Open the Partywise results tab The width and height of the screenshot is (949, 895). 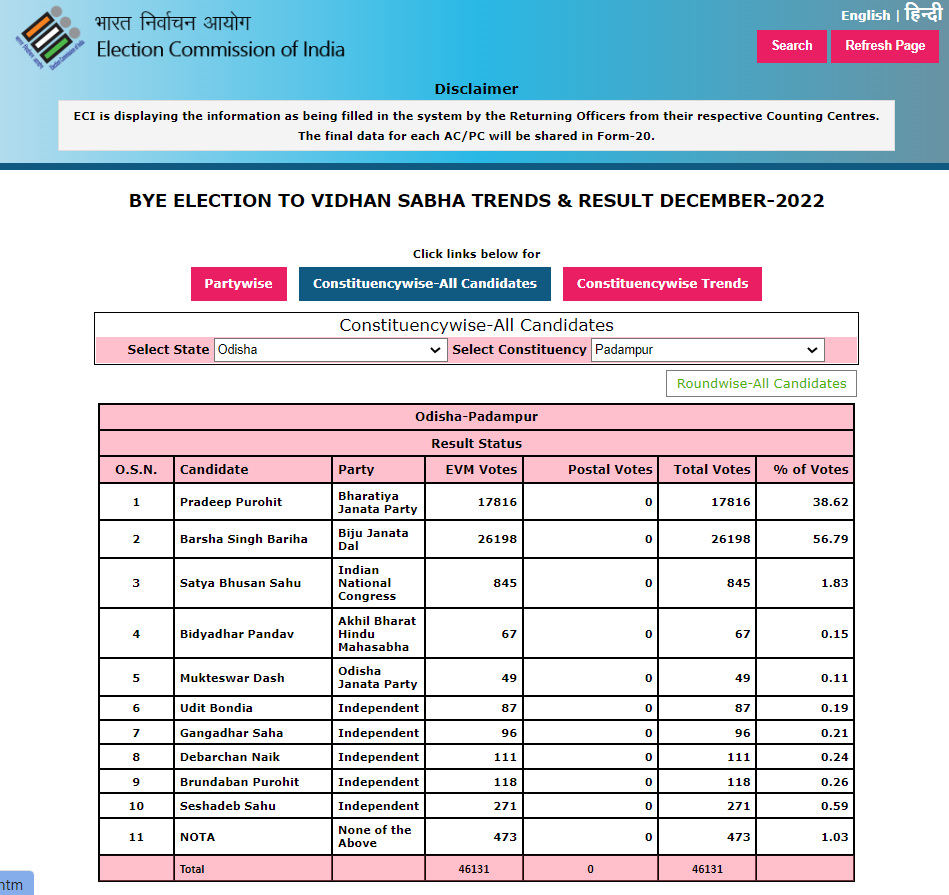(x=238, y=284)
